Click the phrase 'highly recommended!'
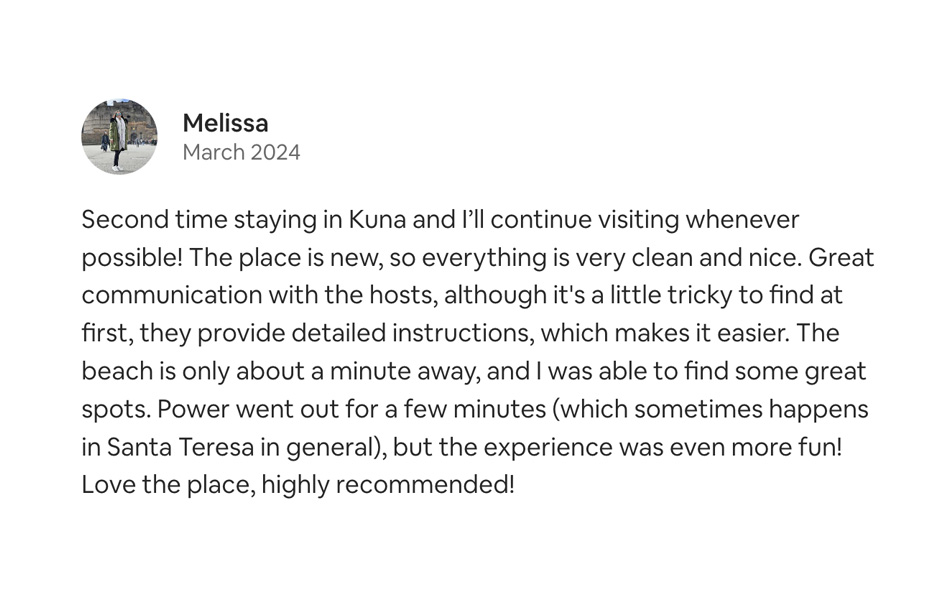 point(388,485)
